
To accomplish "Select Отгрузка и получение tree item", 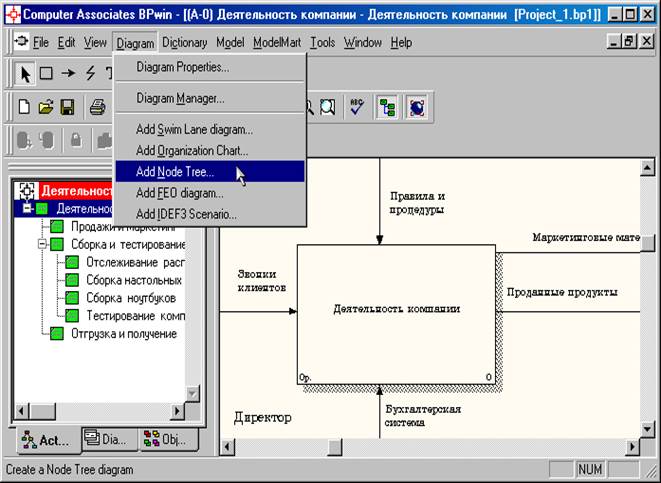I will tap(124, 334).
